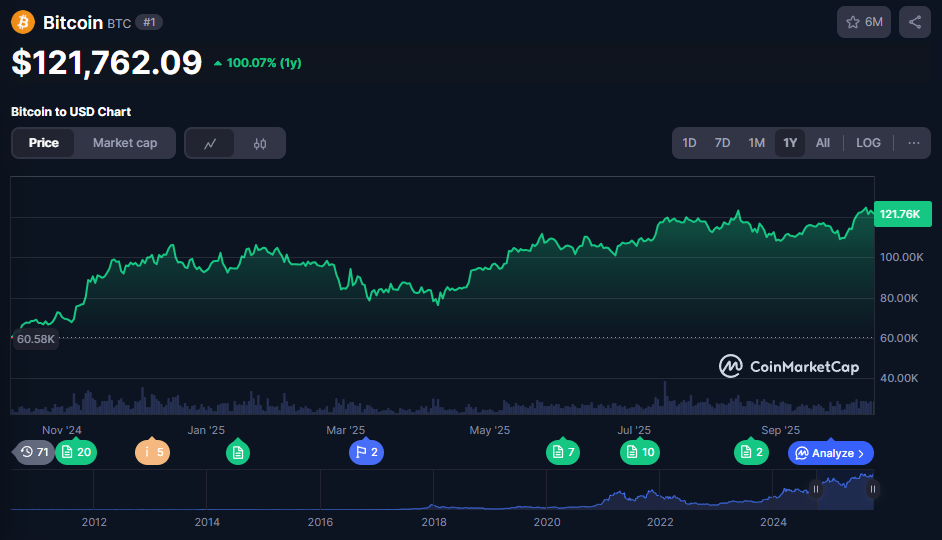Open the three-dots more options menu

pyautogui.click(x=914, y=143)
